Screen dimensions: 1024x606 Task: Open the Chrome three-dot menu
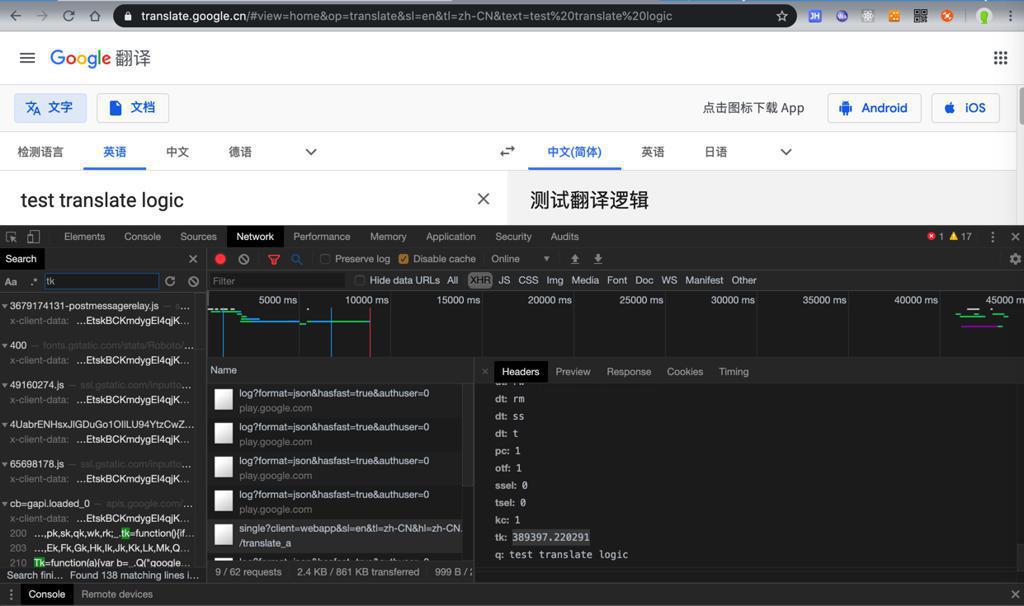tap(1010, 16)
